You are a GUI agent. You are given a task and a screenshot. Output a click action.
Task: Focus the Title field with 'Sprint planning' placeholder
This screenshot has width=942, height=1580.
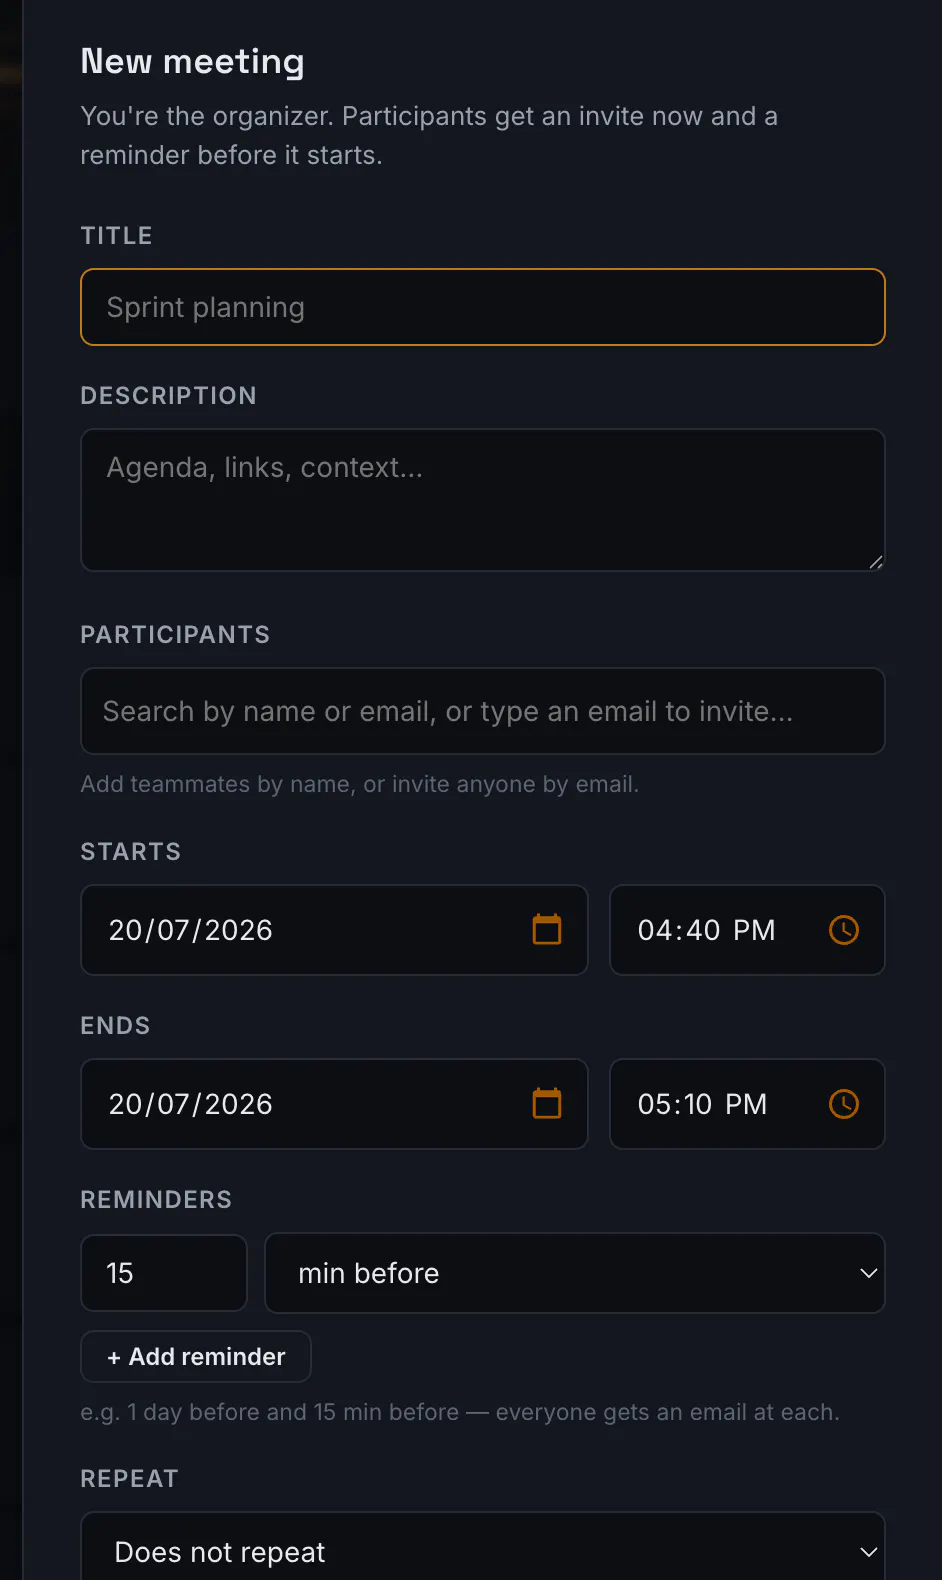point(483,307)
